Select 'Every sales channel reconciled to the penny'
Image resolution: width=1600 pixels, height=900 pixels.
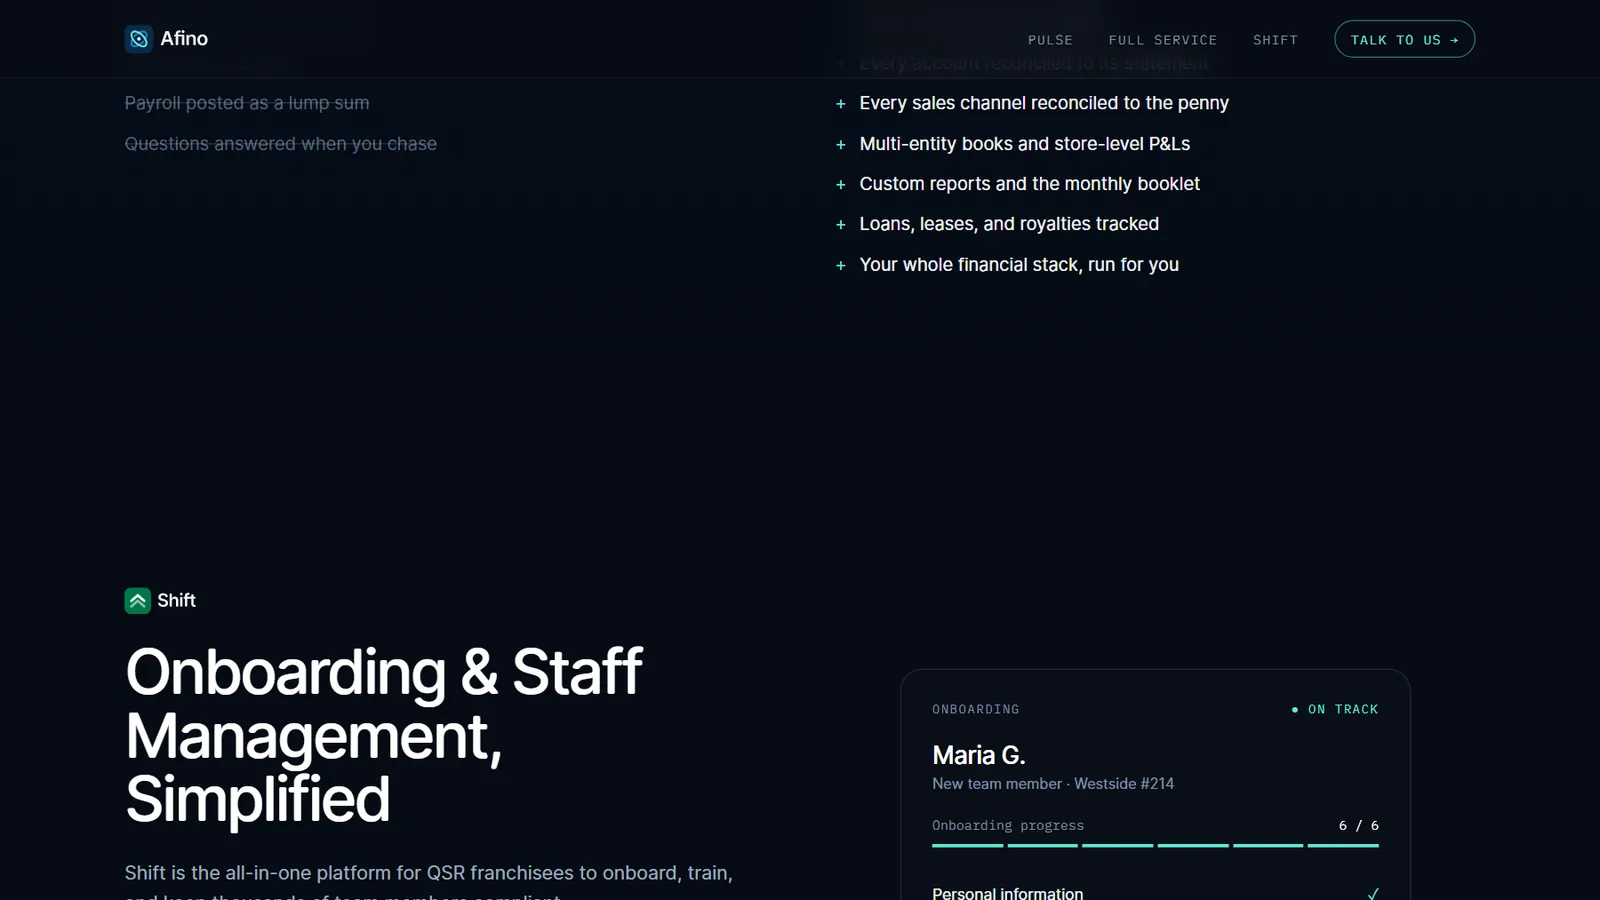click(1044, 103)
